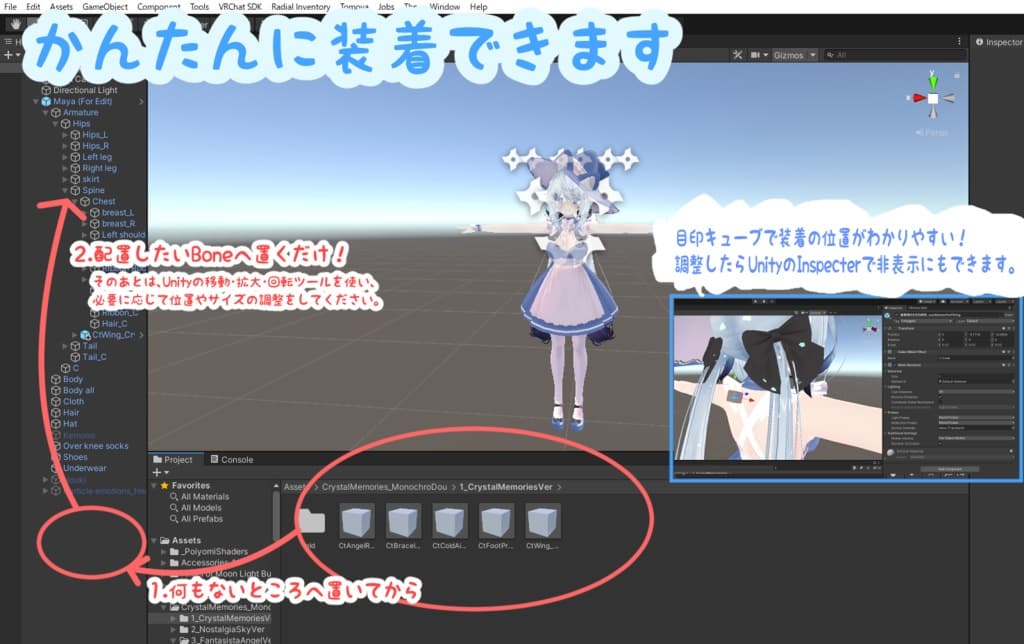The image size is (1024, 644).
Task: Click the Favorites star icon in the Project panel
Action: [165, 485]
